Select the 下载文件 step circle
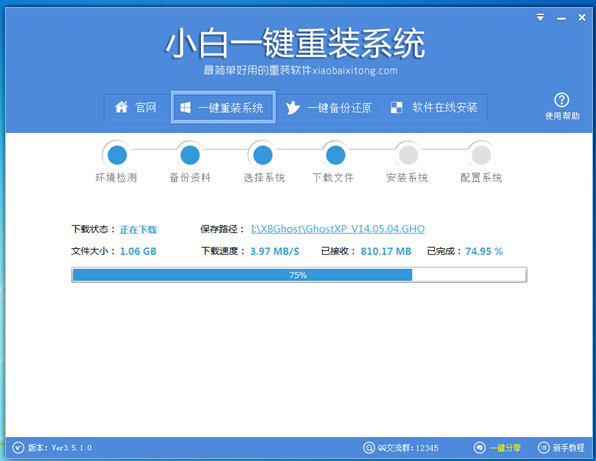 (x=336, y=155)
